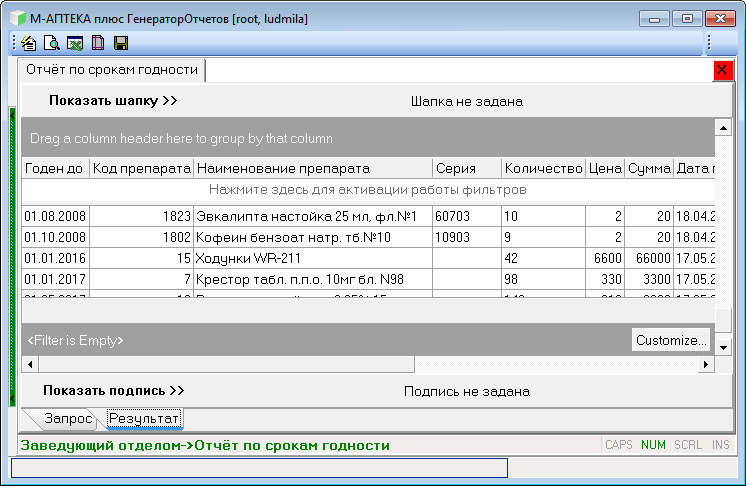
Task: Sort by Наименование препарата column
Action: coord(283,169)
